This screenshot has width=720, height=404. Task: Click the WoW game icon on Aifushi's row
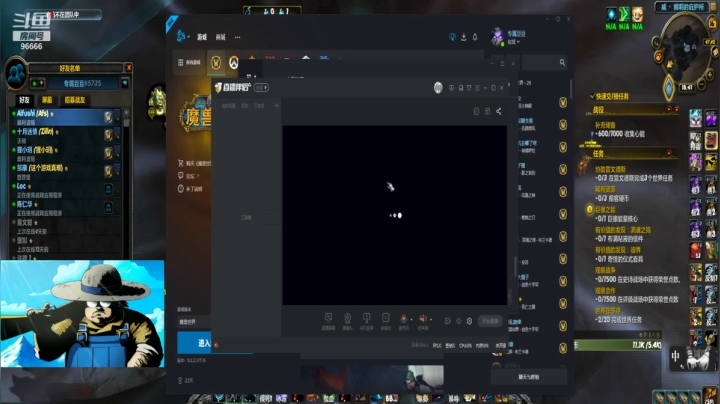(x=108, y=117)
